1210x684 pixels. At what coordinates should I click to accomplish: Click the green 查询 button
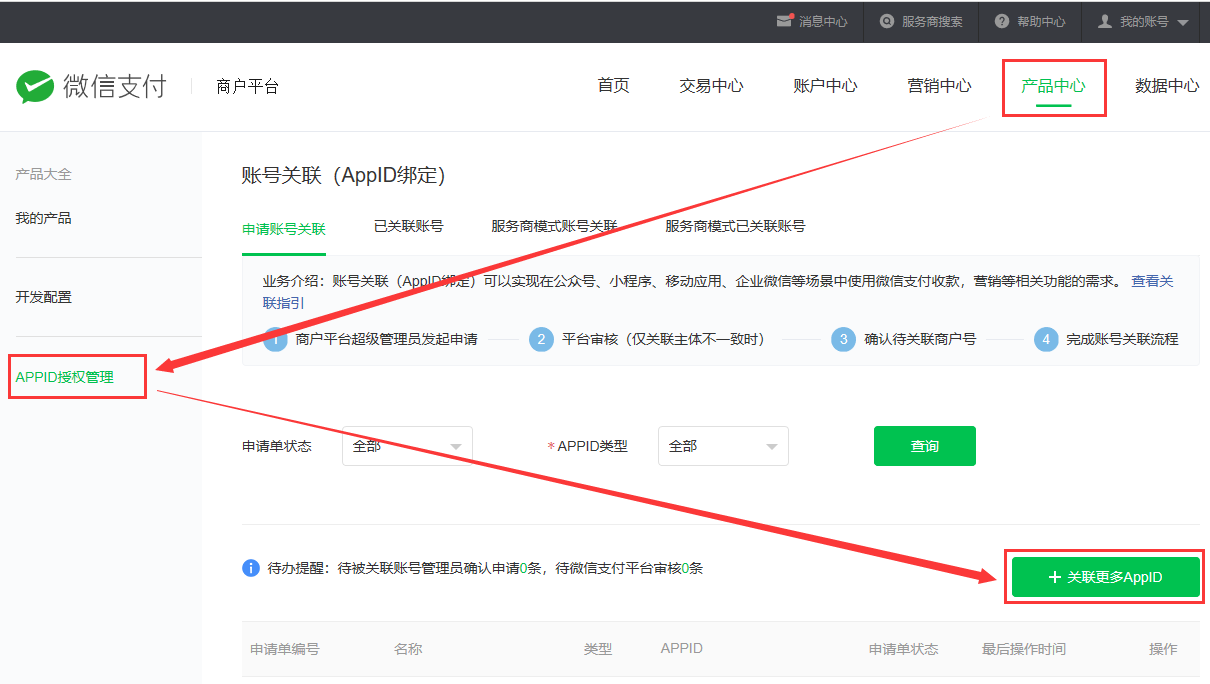pyautogui.click(x=924, y=446)
